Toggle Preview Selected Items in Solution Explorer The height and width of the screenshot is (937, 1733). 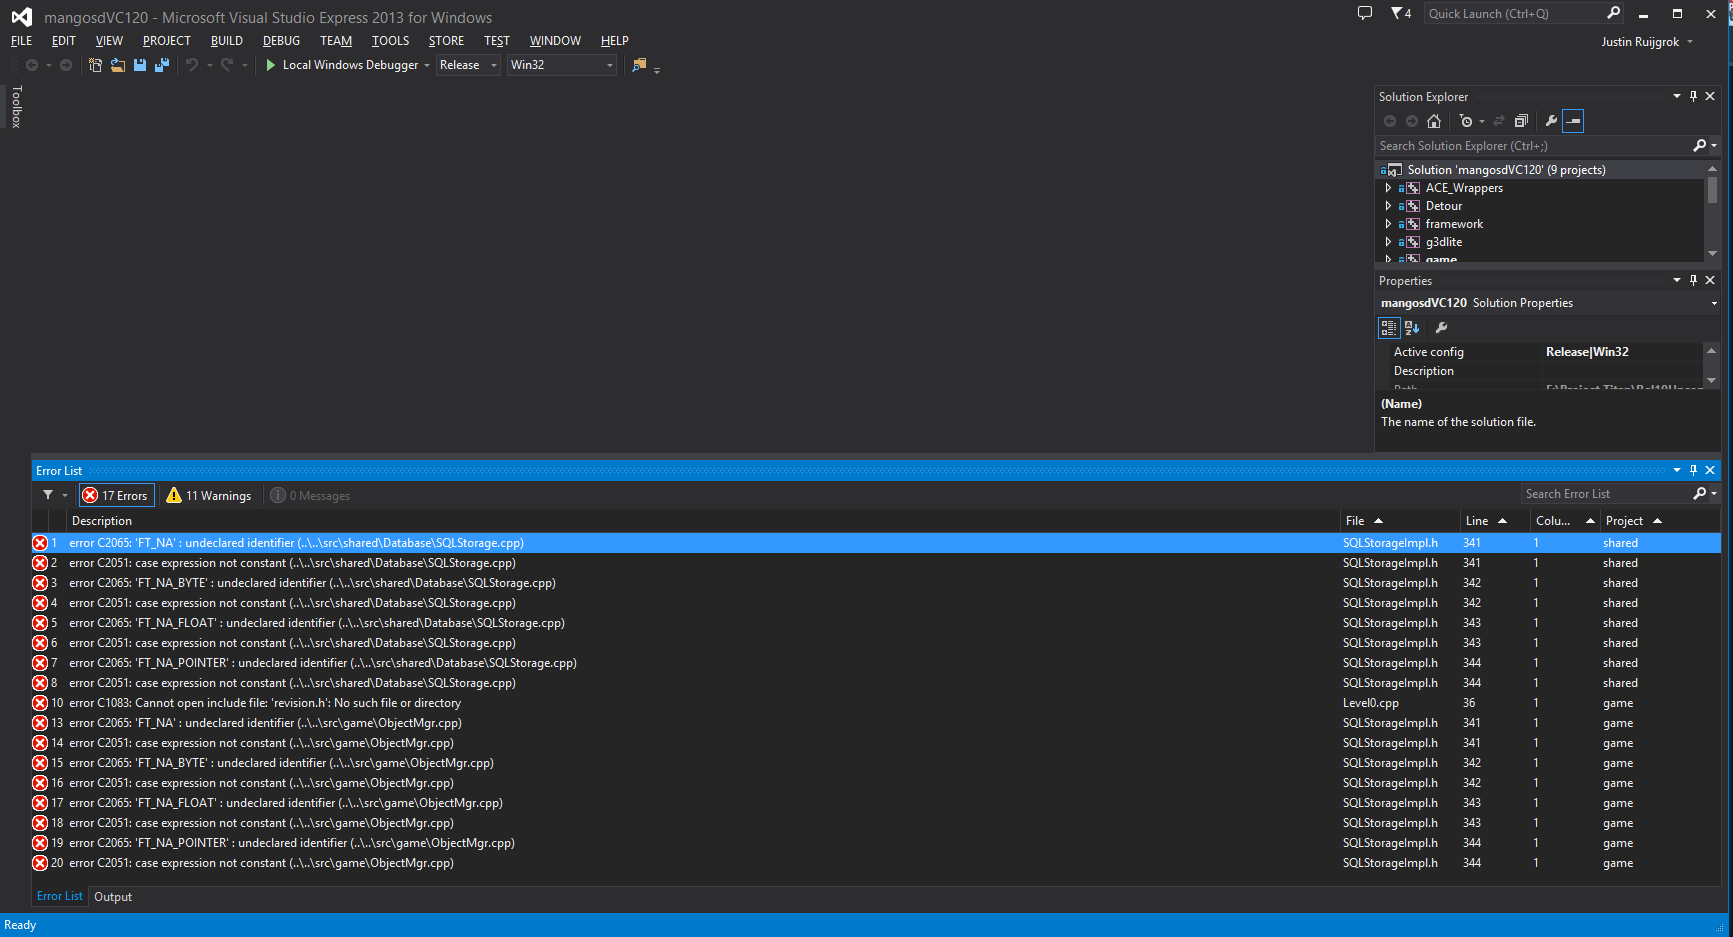pos(1573,121)
